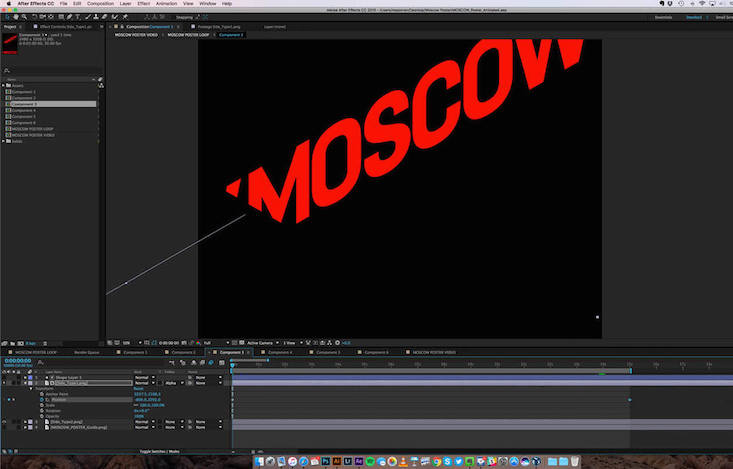Open the Animation menu
Viewport: 733px width, 469px height.
tap(166, 3)
